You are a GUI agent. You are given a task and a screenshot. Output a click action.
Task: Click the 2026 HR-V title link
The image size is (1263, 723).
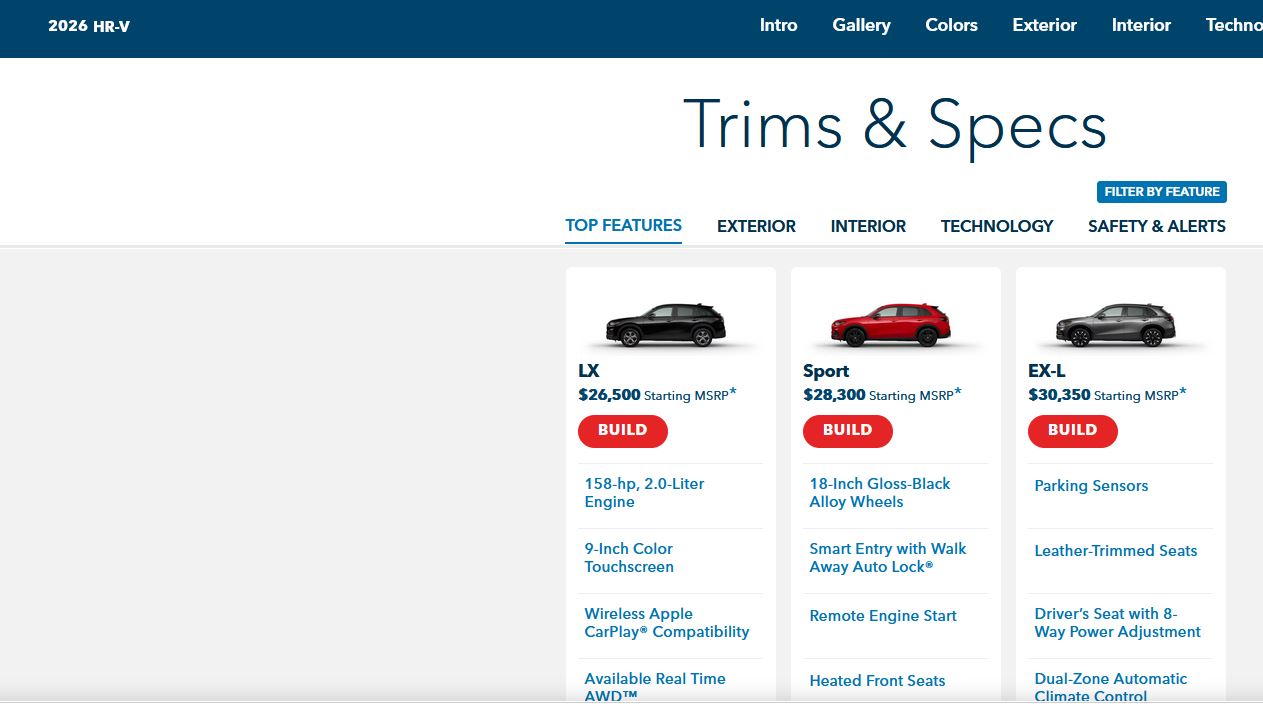point(89,27)
